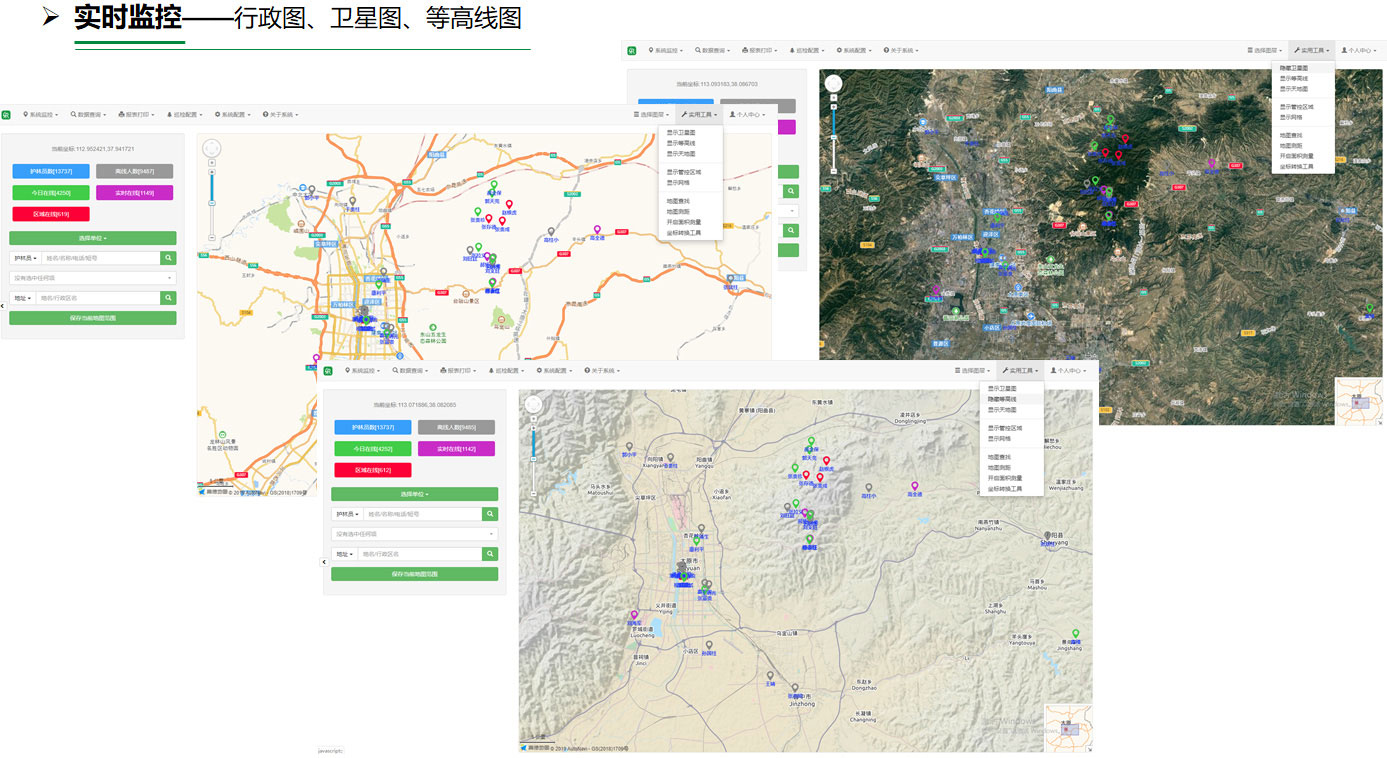Open 护林员 type dropdown in road map window

[25, 258]
